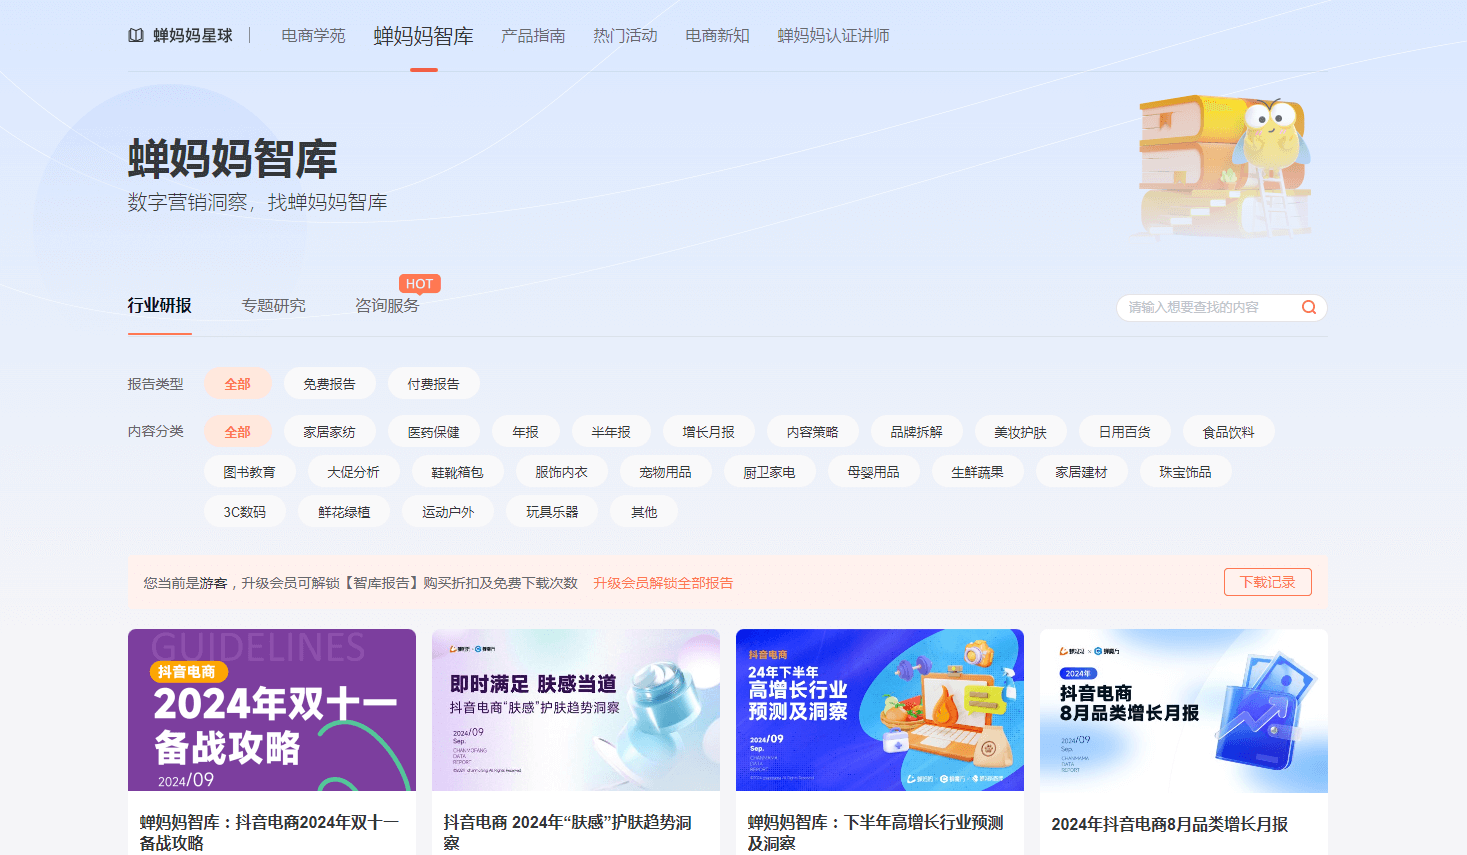Select 生鲜蔬果 category tag
The width and height of the screenshot is (1467, 855).
coord(978,472)
